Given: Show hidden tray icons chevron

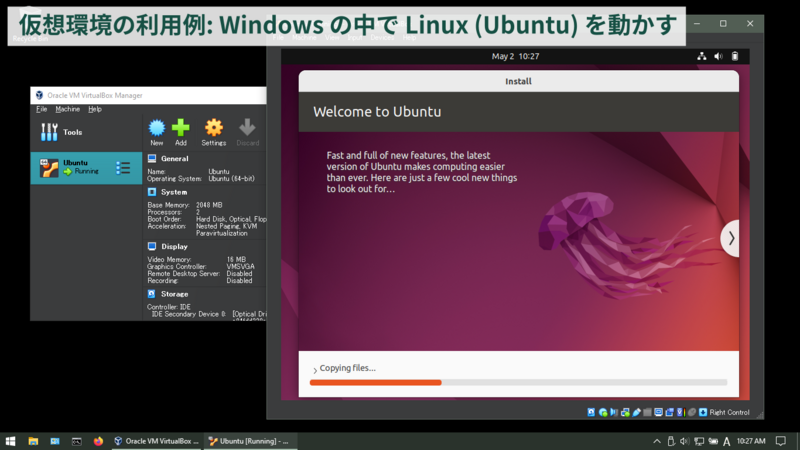Looking at the screenshot, I should click(x=657, y=441).
